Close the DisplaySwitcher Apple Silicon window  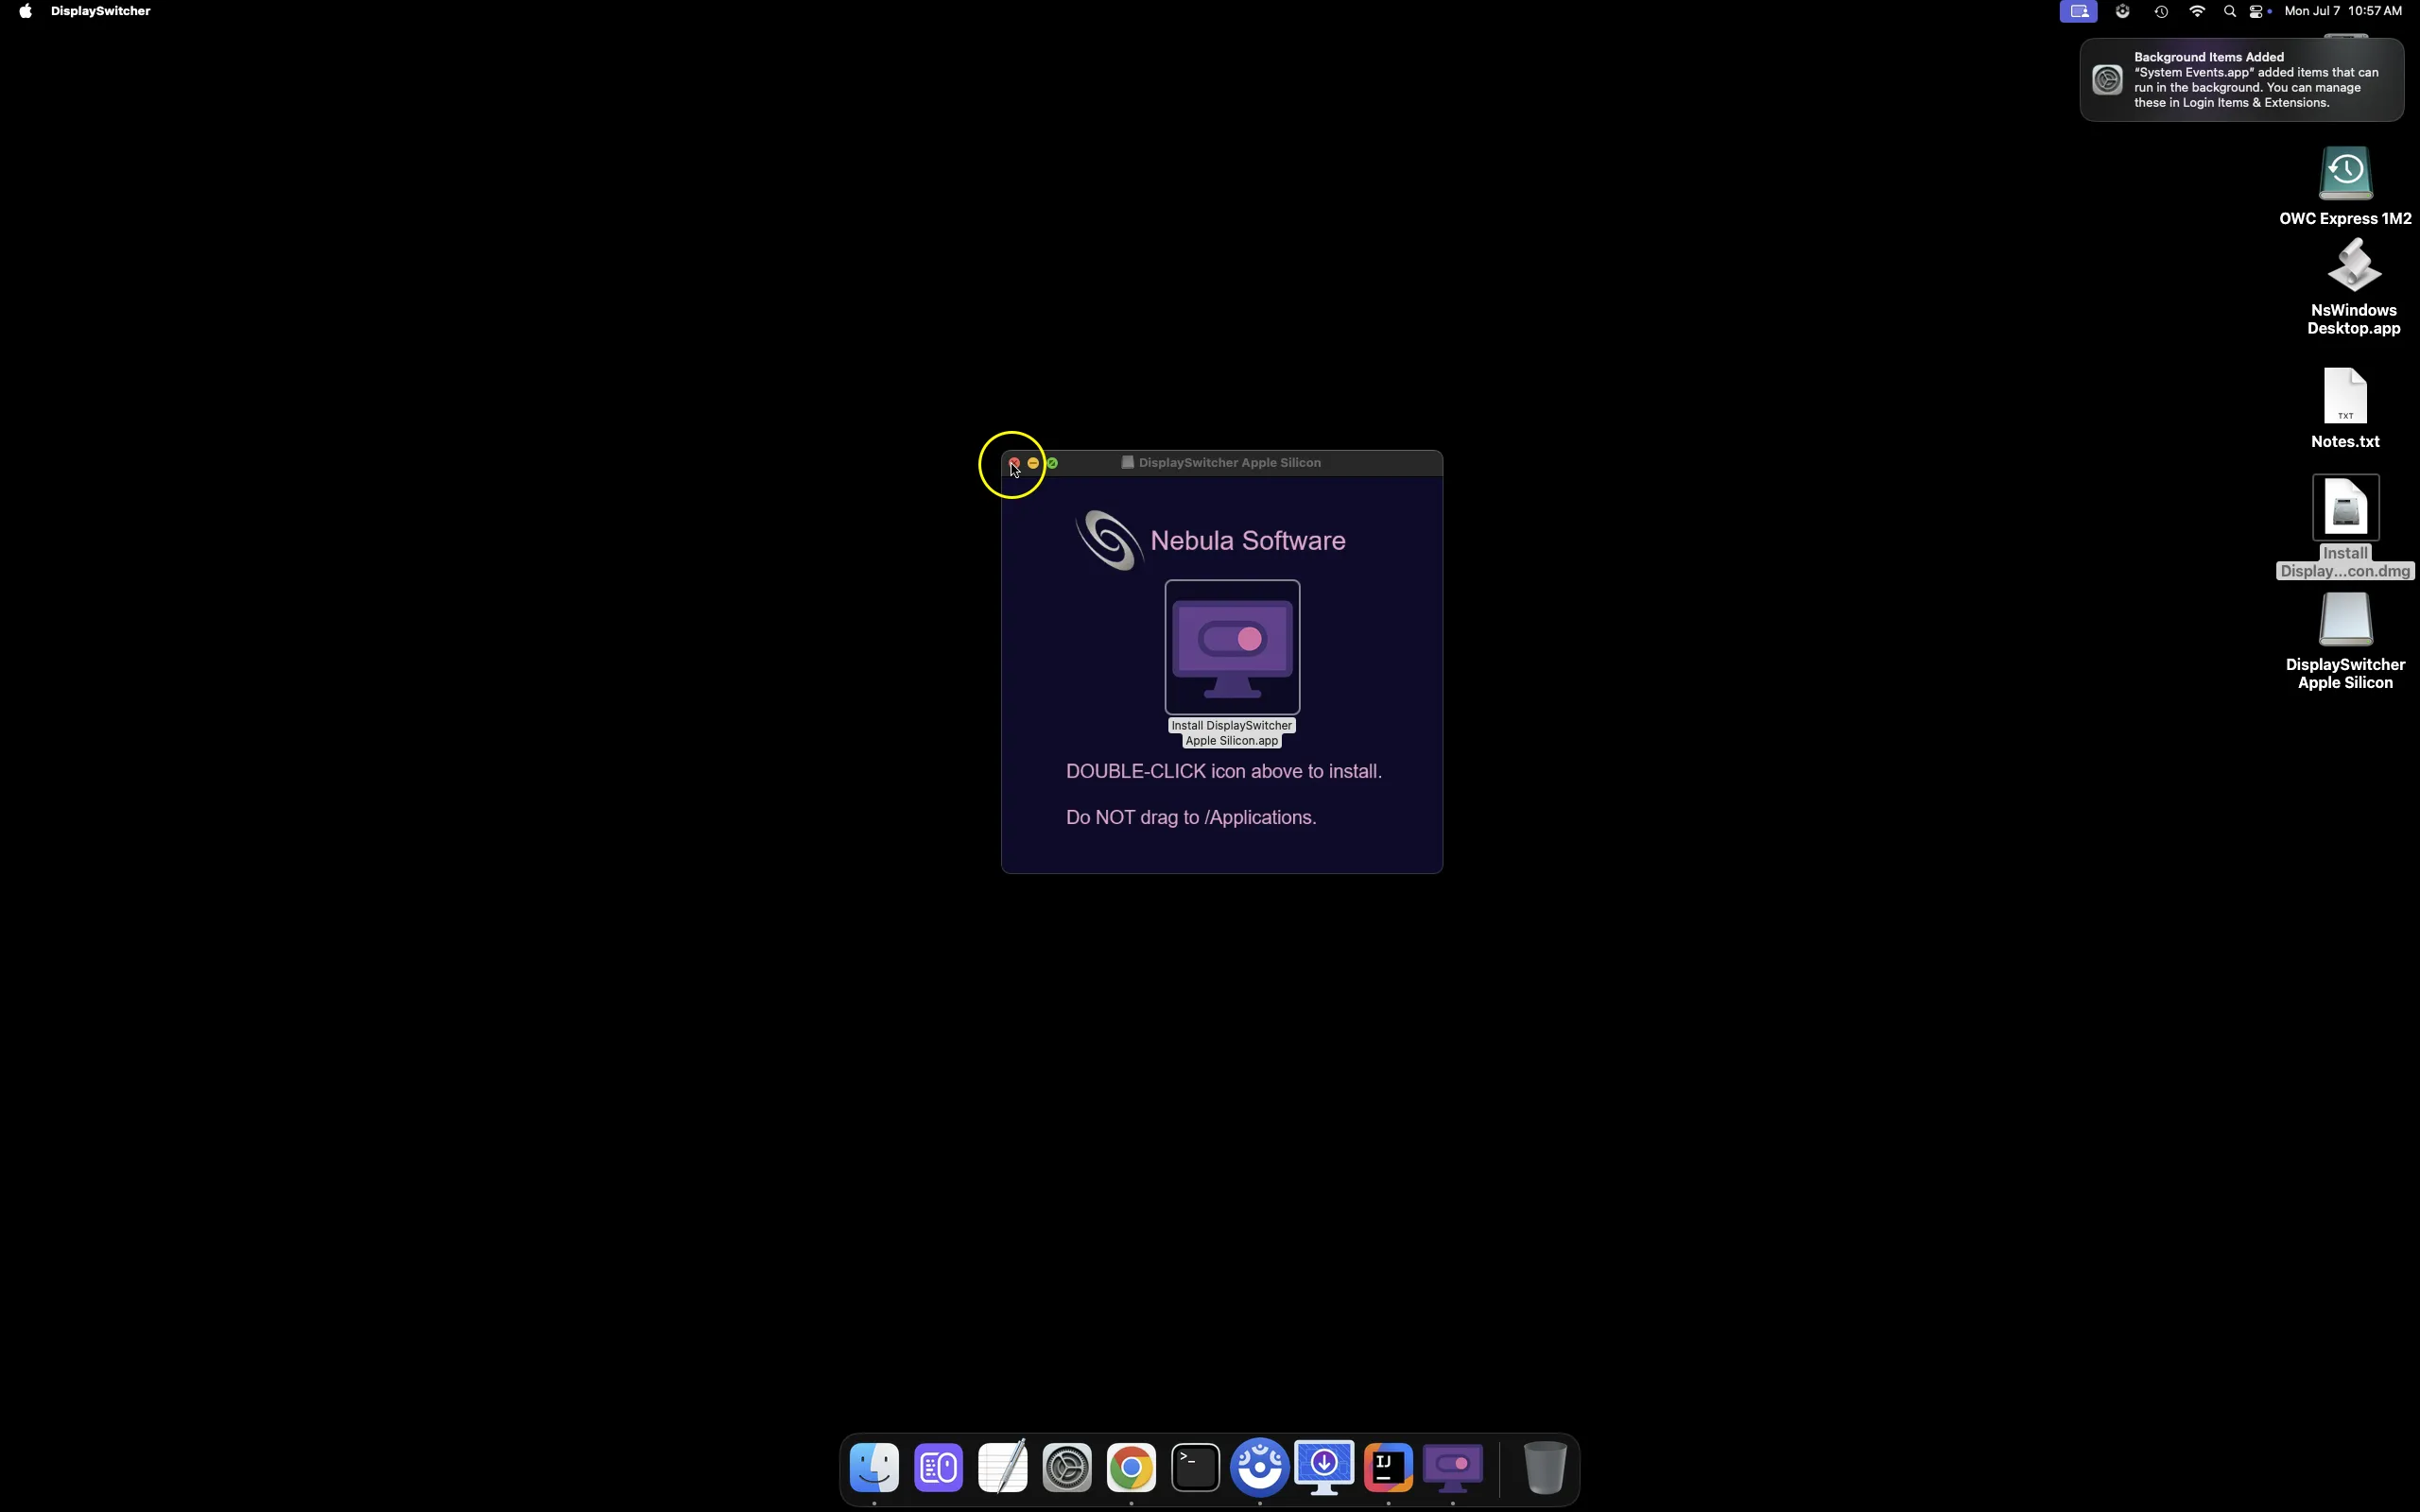pos(1014,463)
